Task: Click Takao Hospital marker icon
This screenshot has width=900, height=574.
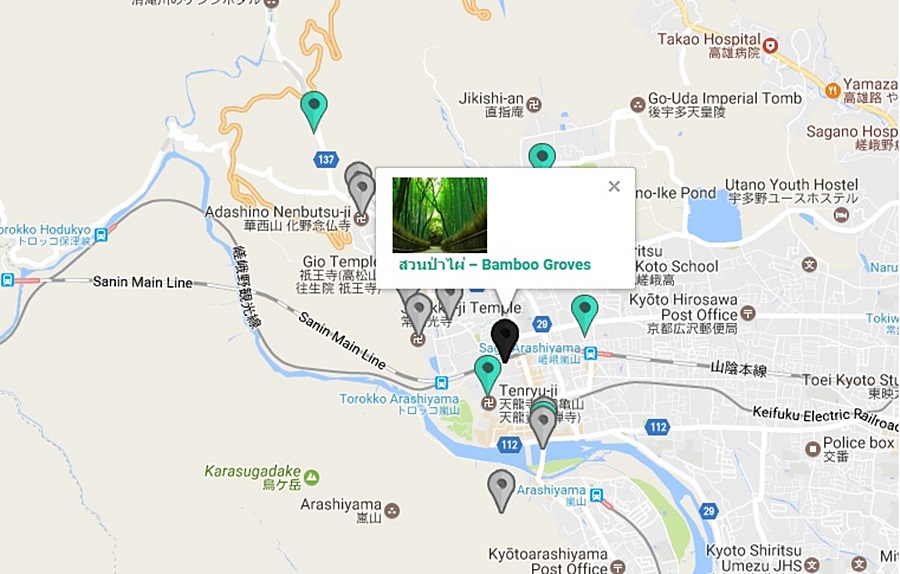Action: pyautogui.click(x=770, y=45)
